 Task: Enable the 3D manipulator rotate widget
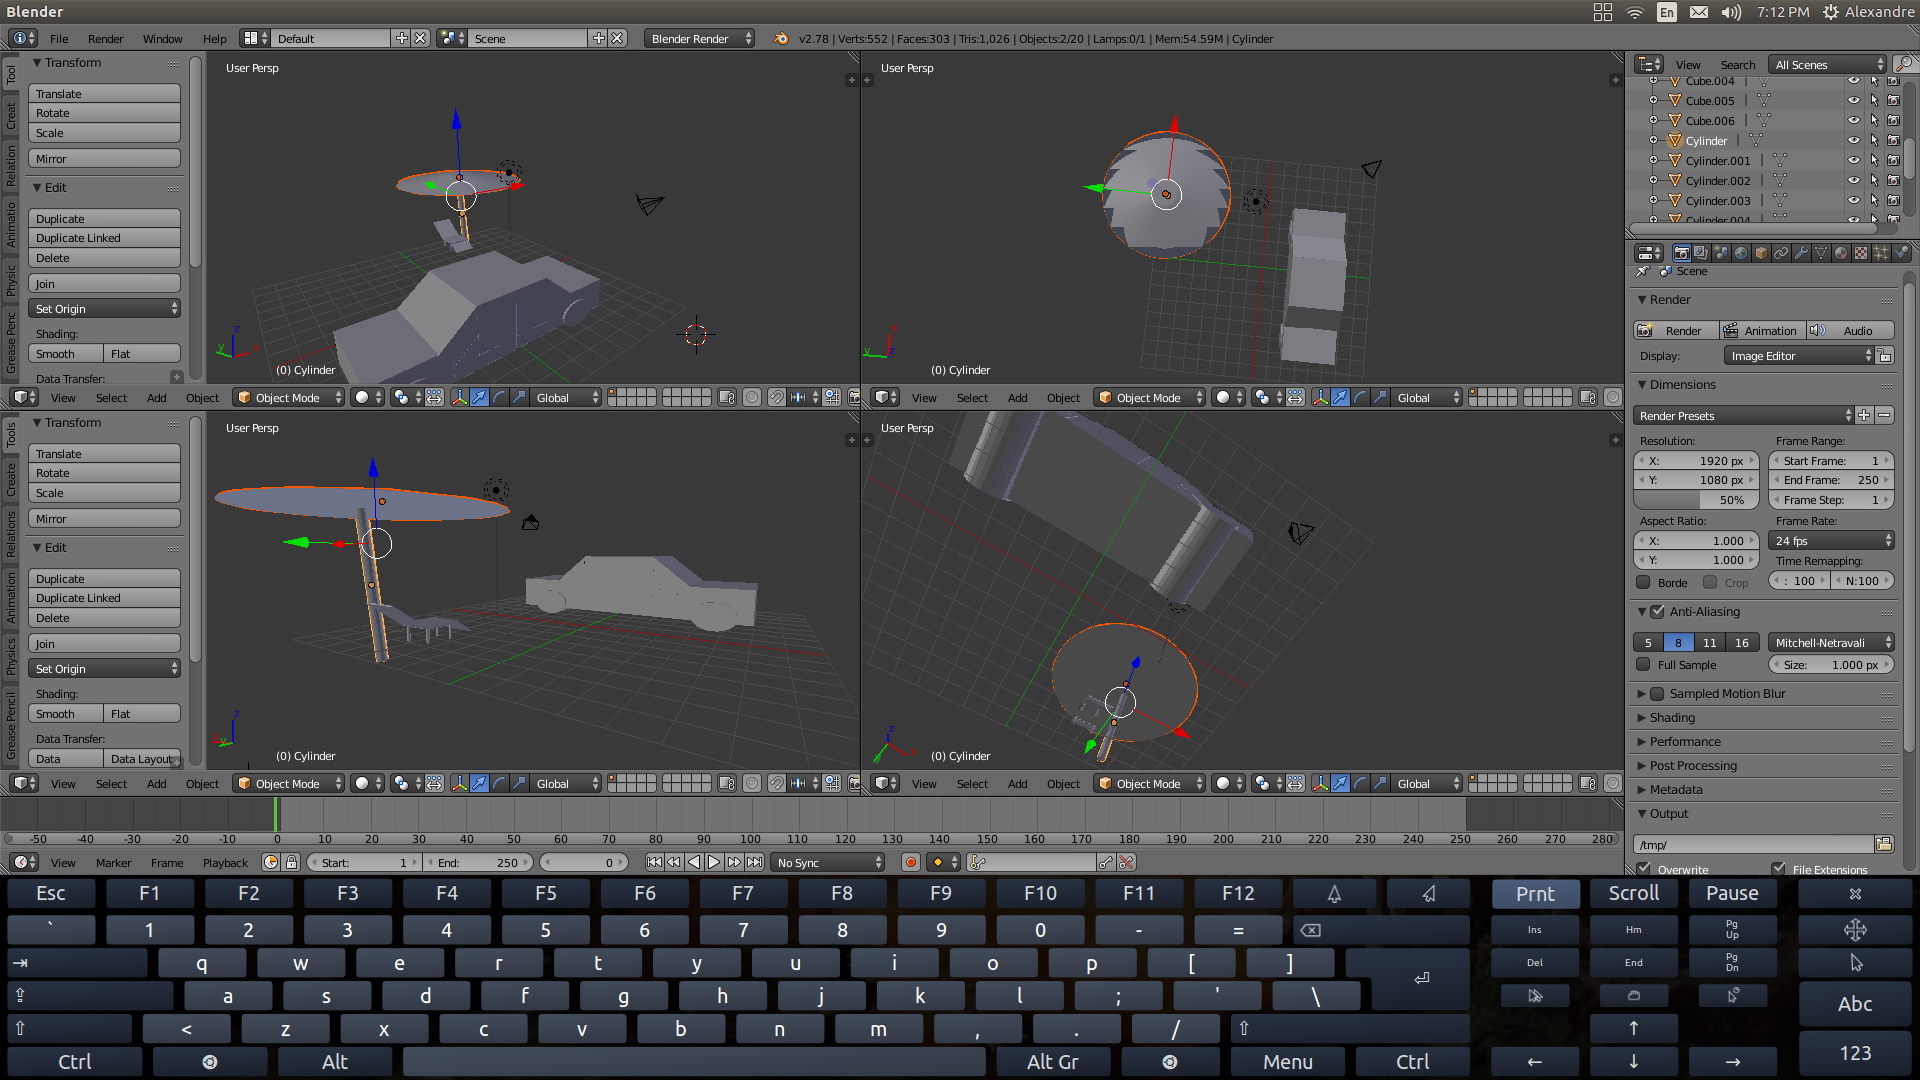(498, 397)
